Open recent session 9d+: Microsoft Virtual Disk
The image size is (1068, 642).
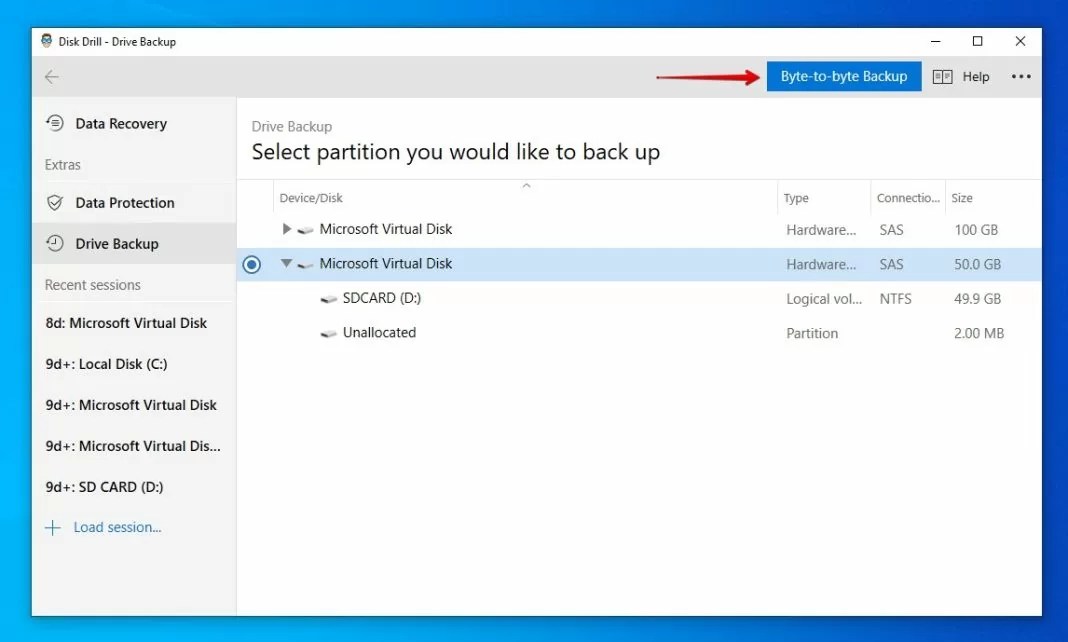131,404
